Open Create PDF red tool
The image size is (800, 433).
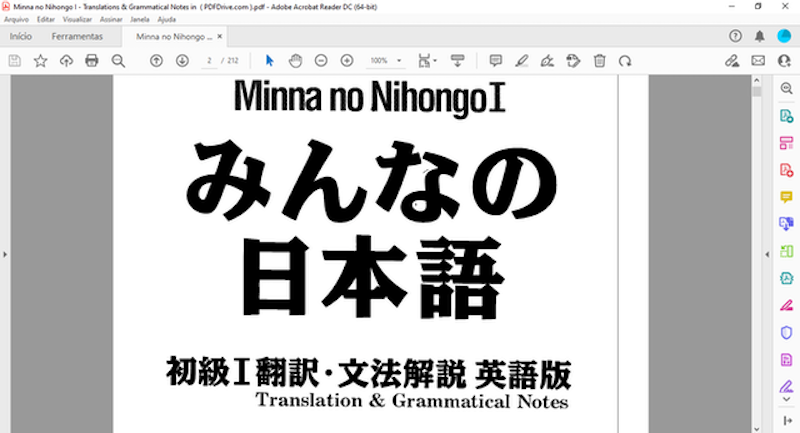[786, 170]
